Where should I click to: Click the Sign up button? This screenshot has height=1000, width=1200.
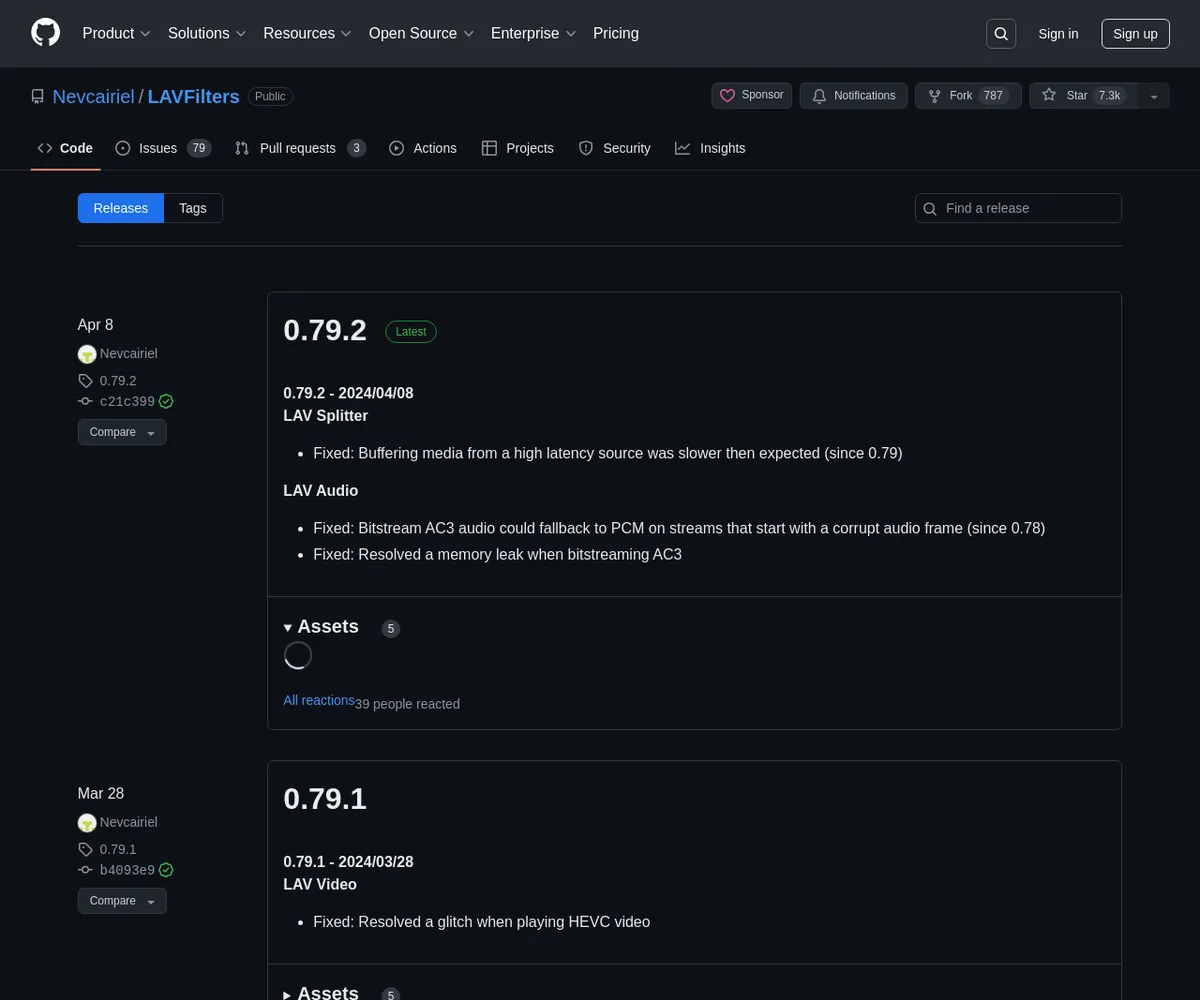[1135, 34]
